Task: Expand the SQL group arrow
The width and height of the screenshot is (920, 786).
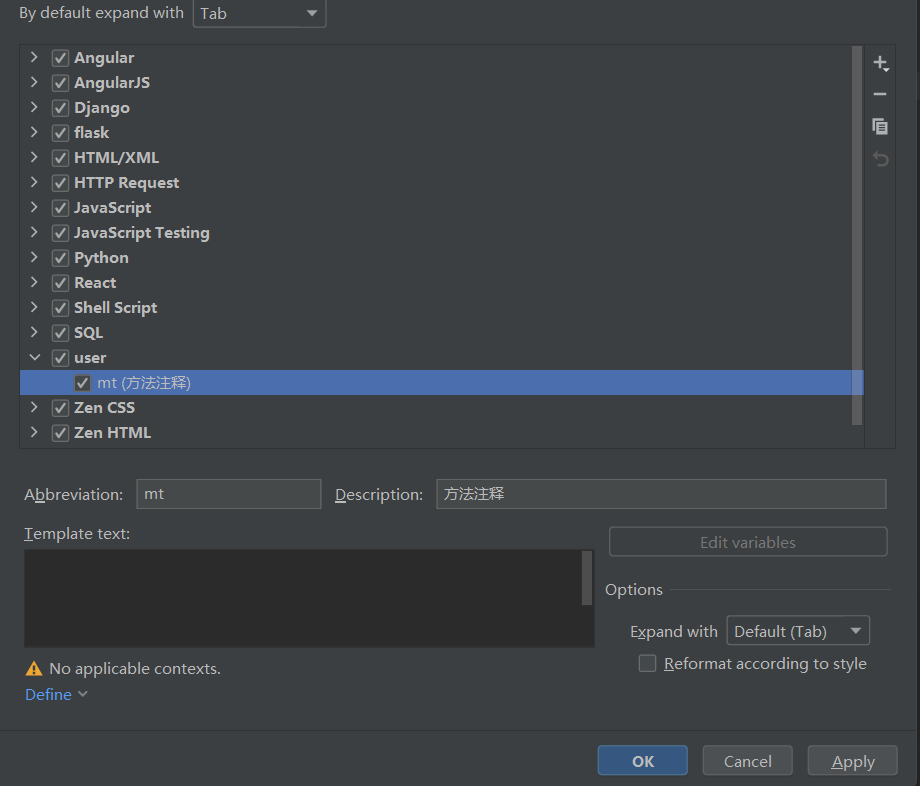Action: [34, 332]
